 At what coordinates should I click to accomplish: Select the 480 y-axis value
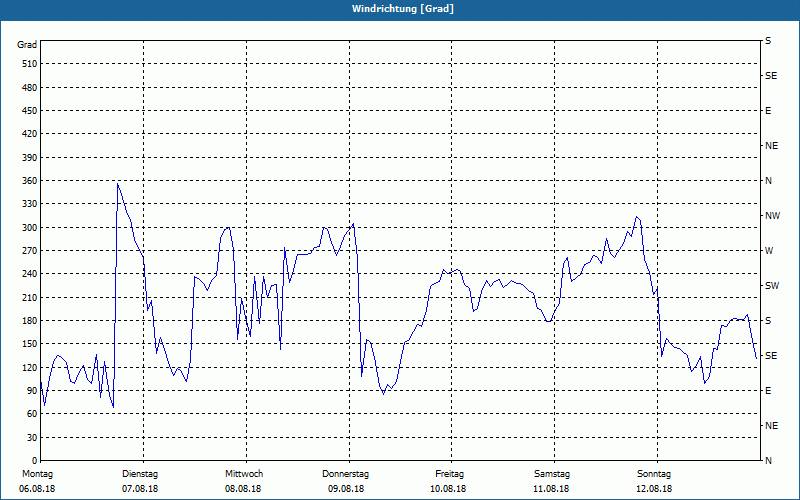tap(30, 87)
